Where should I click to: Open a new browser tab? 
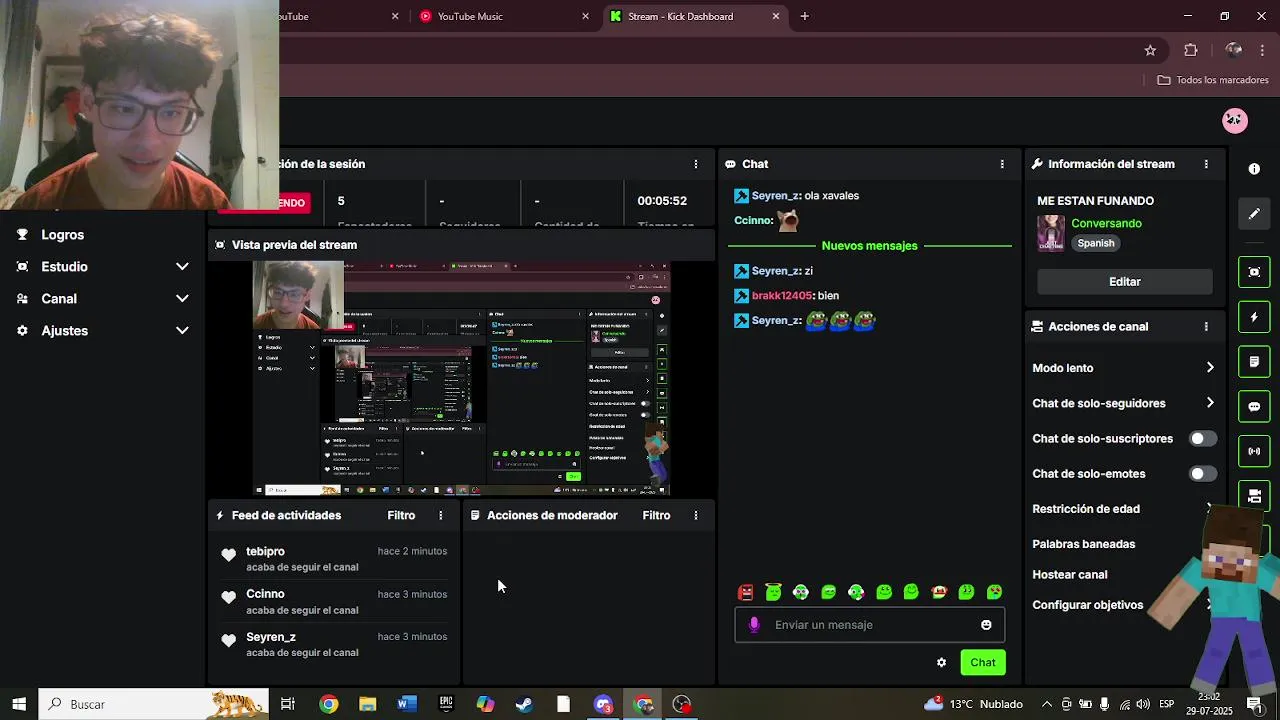pyautogui.click(x=804, y=16)
